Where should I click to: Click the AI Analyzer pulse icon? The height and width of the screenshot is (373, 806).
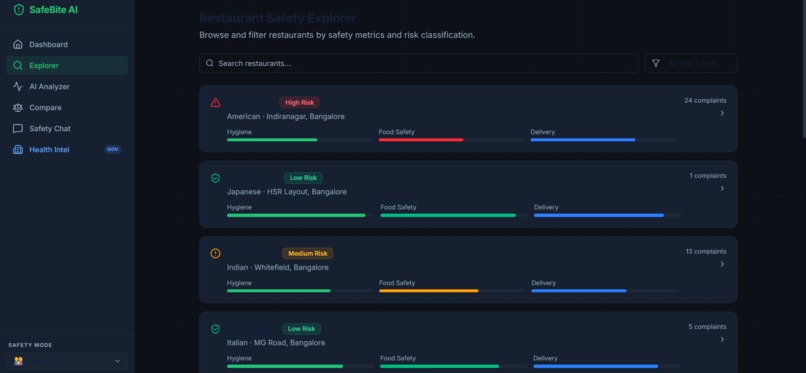click(18, 87)
